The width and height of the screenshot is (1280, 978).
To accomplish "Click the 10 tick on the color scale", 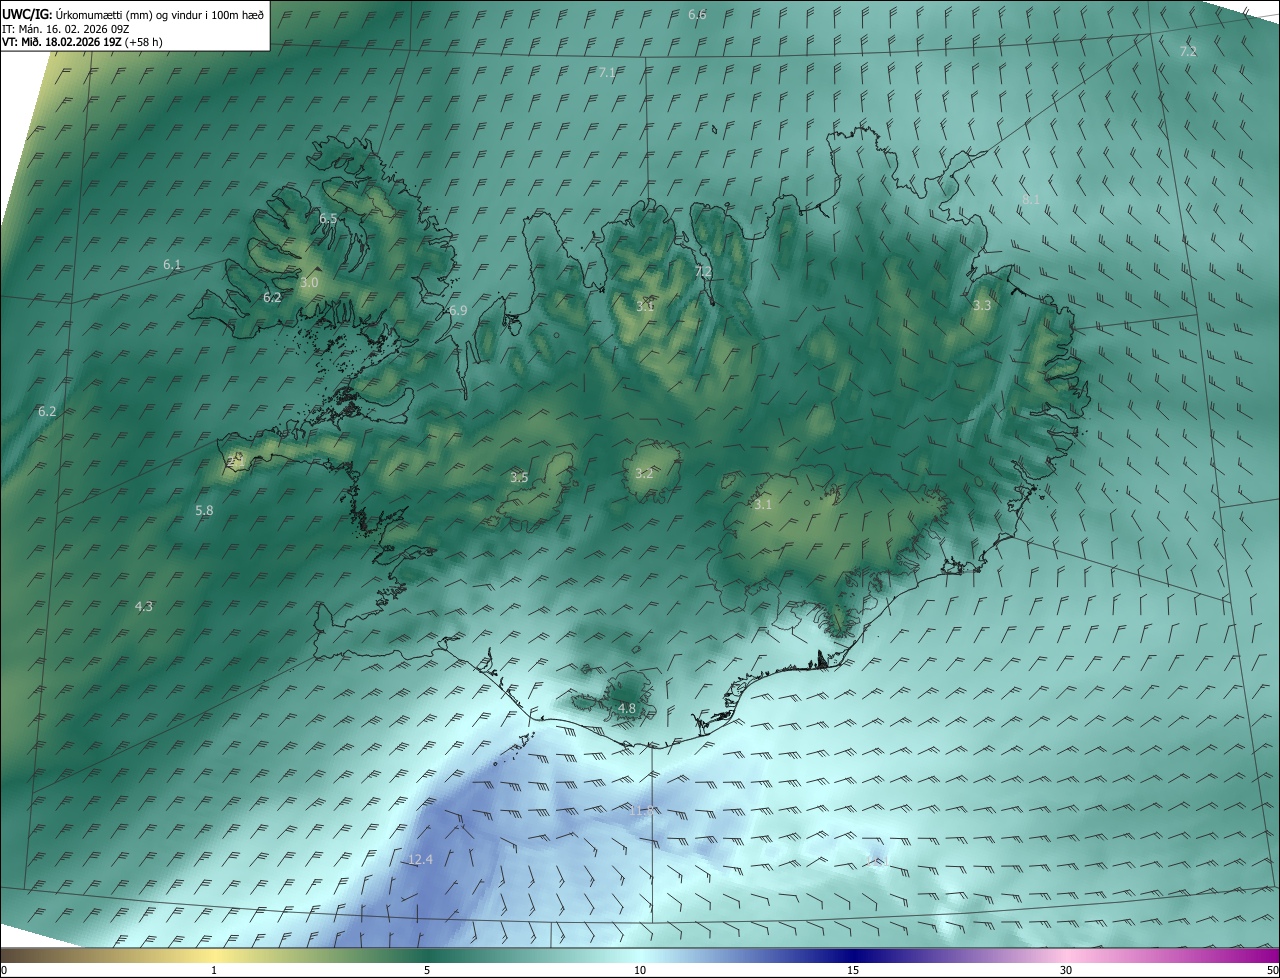I will pos(640,970).
